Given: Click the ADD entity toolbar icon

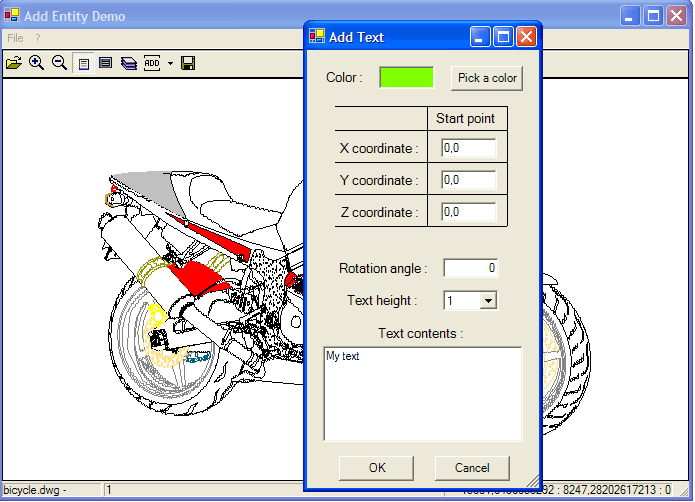Looking at the screenshot, I should [152, 63].
